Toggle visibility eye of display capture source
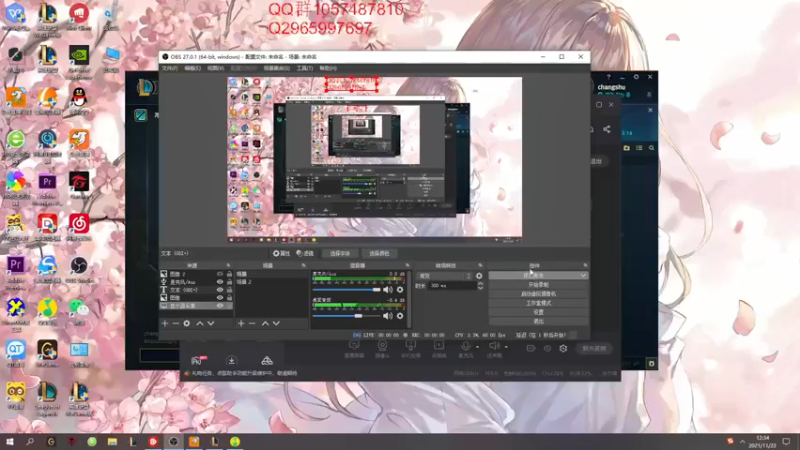Image resolution: width=800 pixels, height=450 pixels. [x=220, y=306]
